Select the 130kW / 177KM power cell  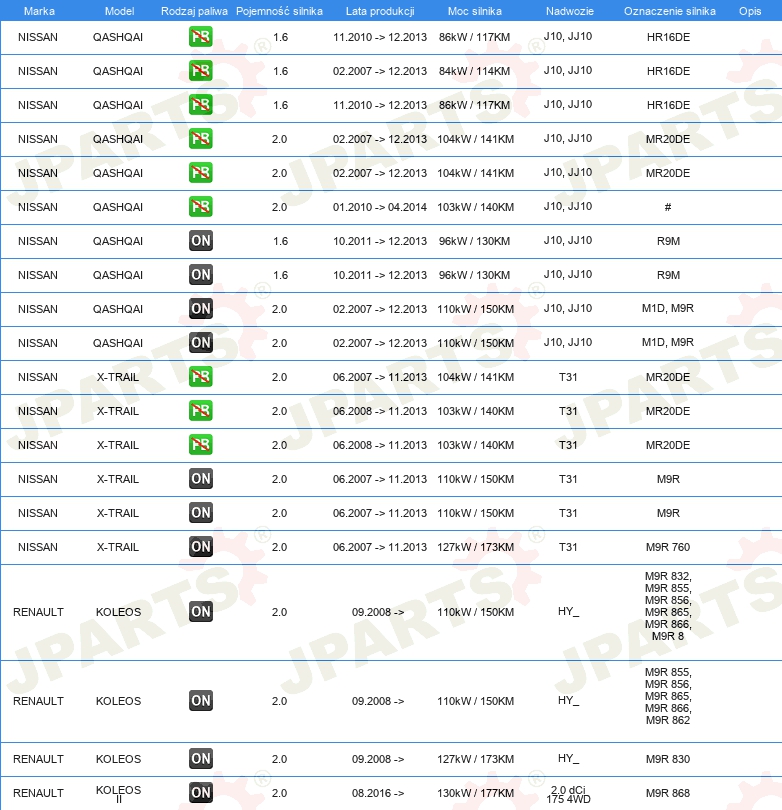[x=476, y=793]
